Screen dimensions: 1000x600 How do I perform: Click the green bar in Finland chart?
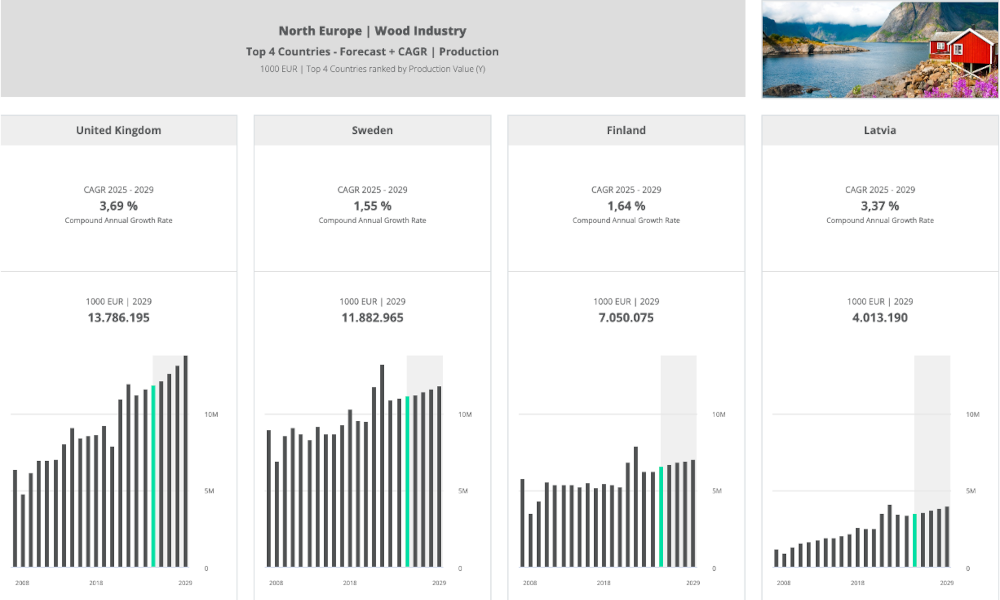pyautogui.click(x=661, y=517)
